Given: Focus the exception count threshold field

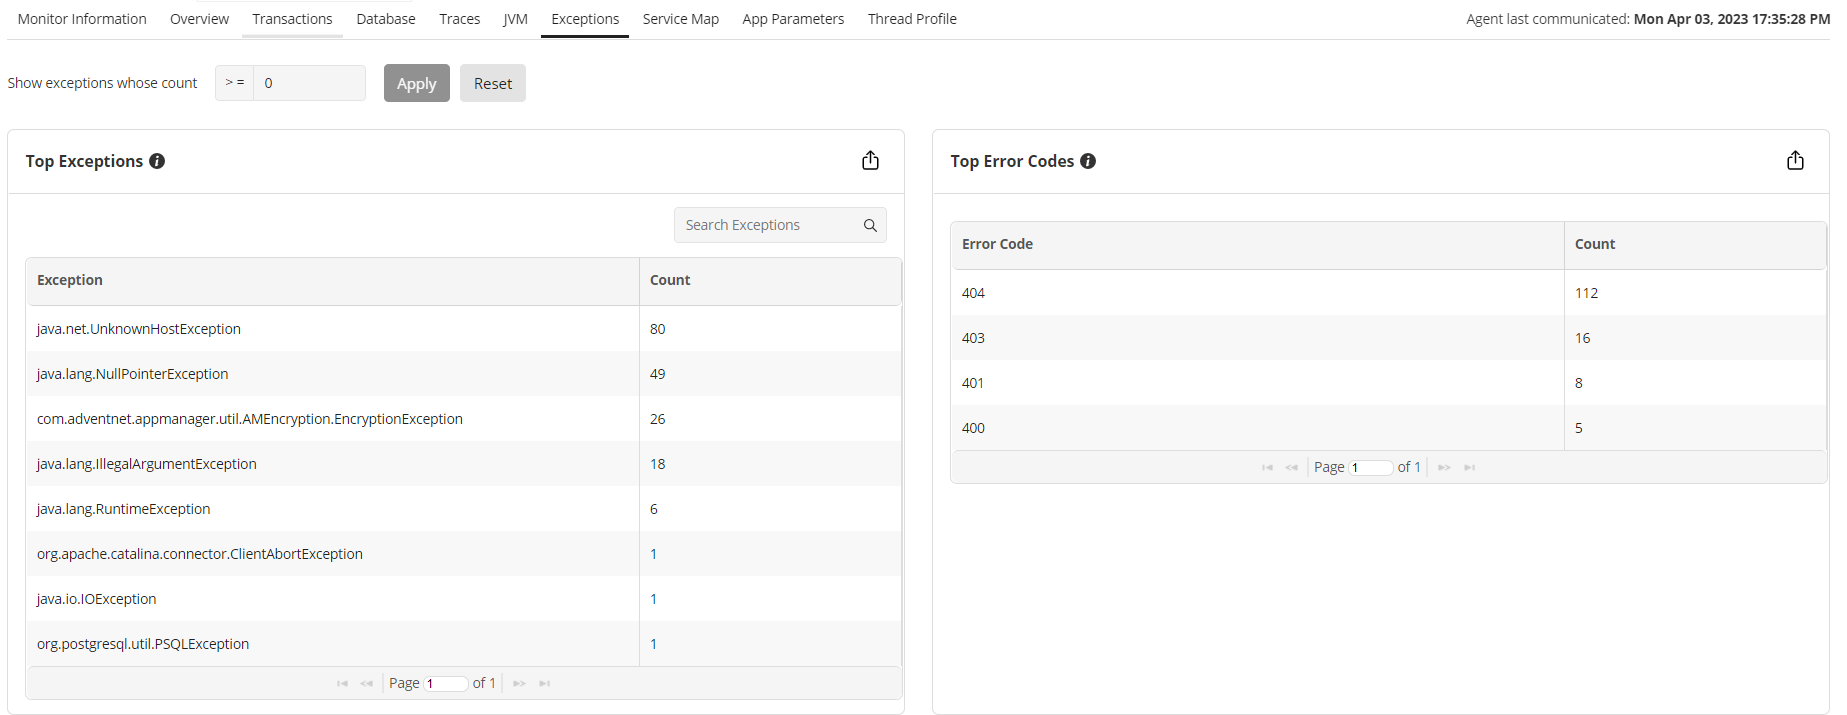Looking at the screenshot, I should click(x=309, y=83).
